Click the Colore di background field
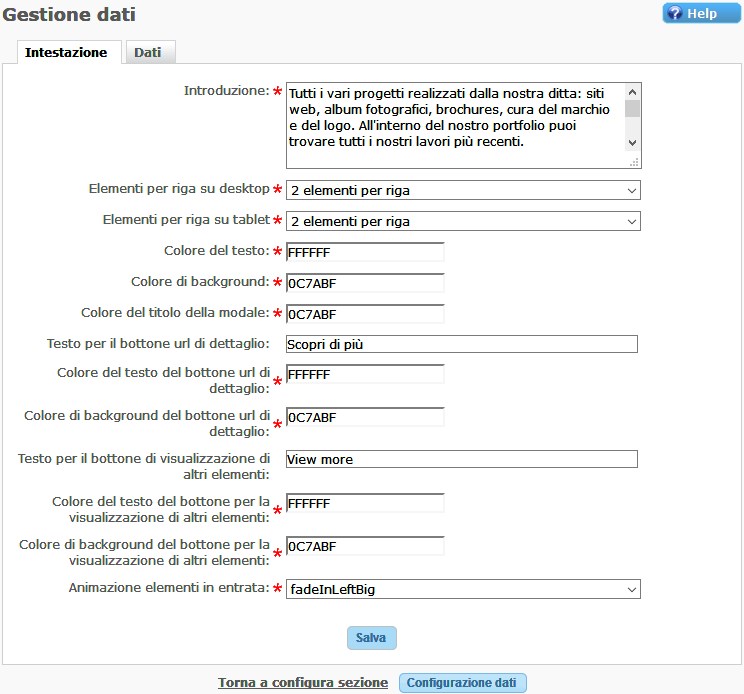The height and width of the screenshot is (694, 744). (x=365, y=283)
